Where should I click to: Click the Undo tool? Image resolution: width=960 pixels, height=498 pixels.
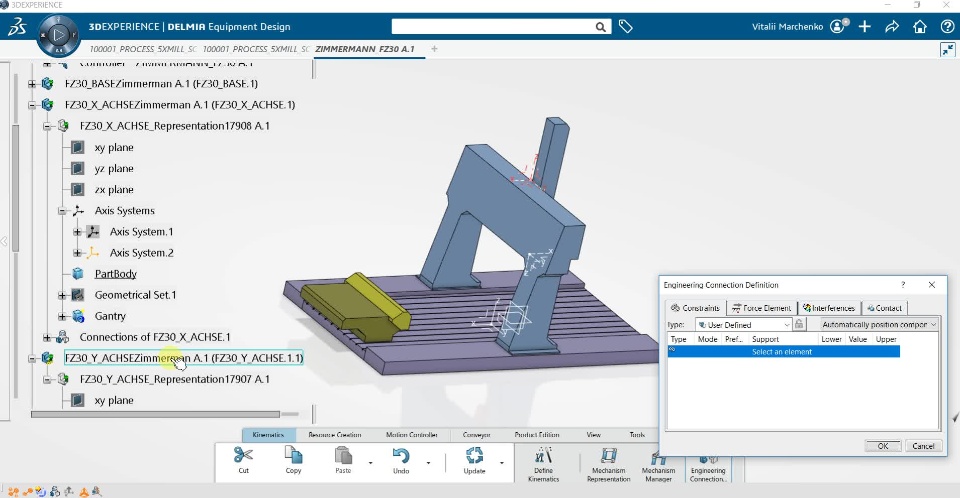click(x=401, y=460)
